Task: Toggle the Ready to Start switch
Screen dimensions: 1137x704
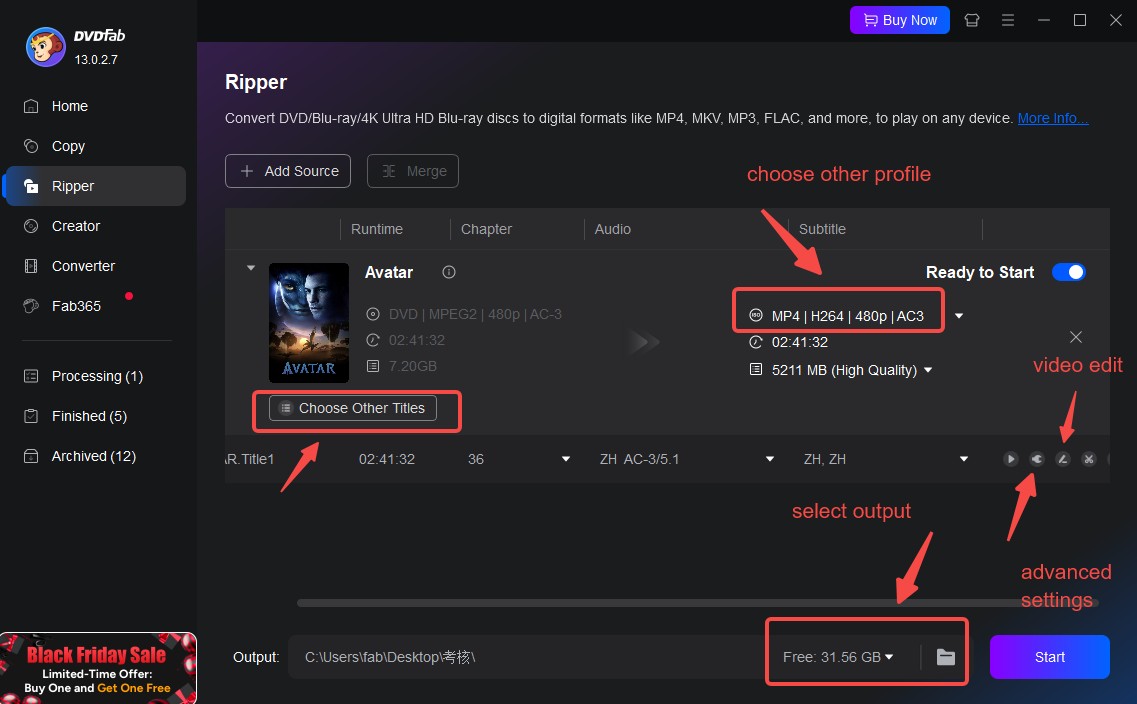Action: [1068, 271]
